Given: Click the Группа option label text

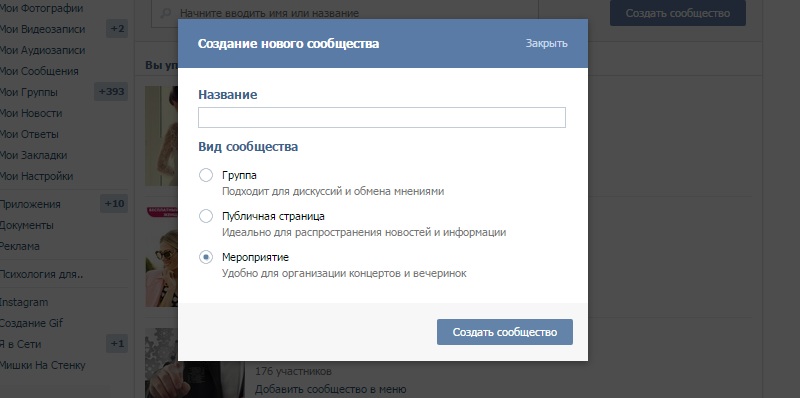Looking at the screenshot, I should pos(239,176).
